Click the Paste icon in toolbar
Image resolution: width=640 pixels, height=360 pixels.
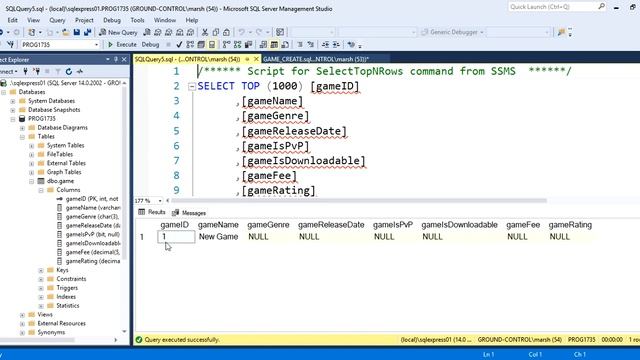(x=227, y=32)
